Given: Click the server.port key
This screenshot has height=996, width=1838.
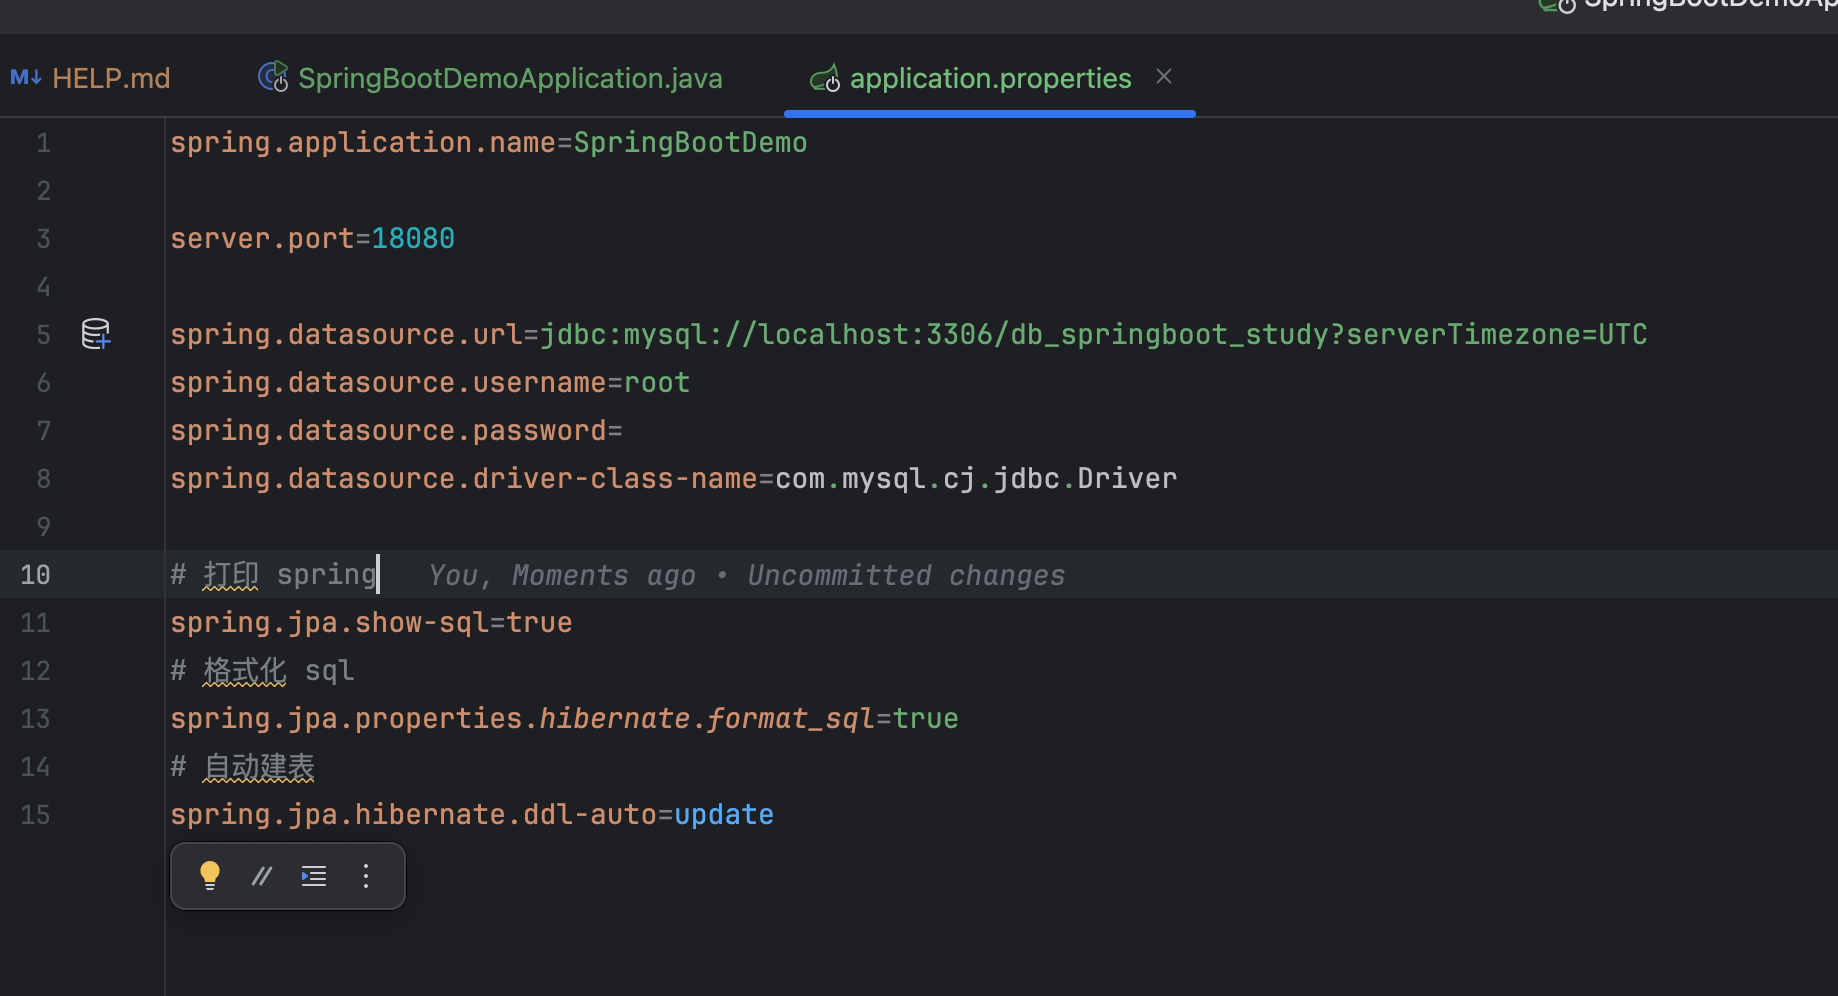Looking at the screenshot, I should (x=262, y=239).
